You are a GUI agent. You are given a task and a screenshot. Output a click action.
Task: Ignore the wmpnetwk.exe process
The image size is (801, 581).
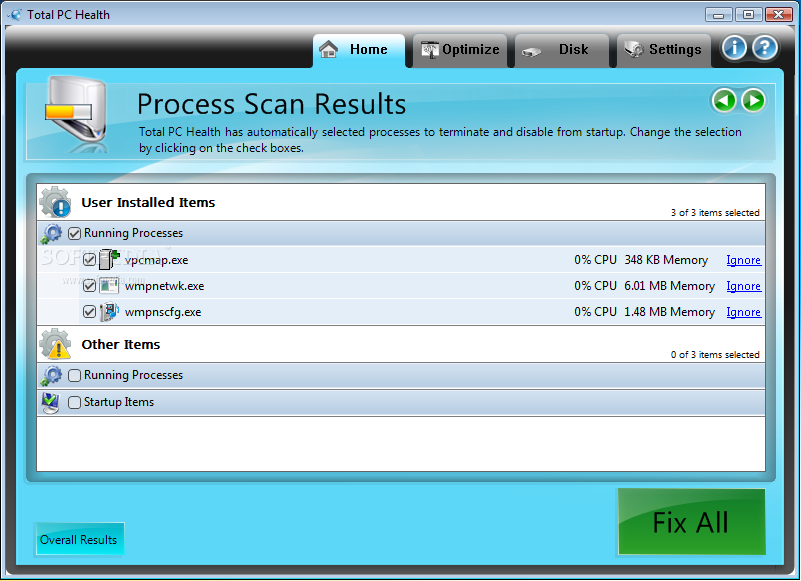coord(743,286)
